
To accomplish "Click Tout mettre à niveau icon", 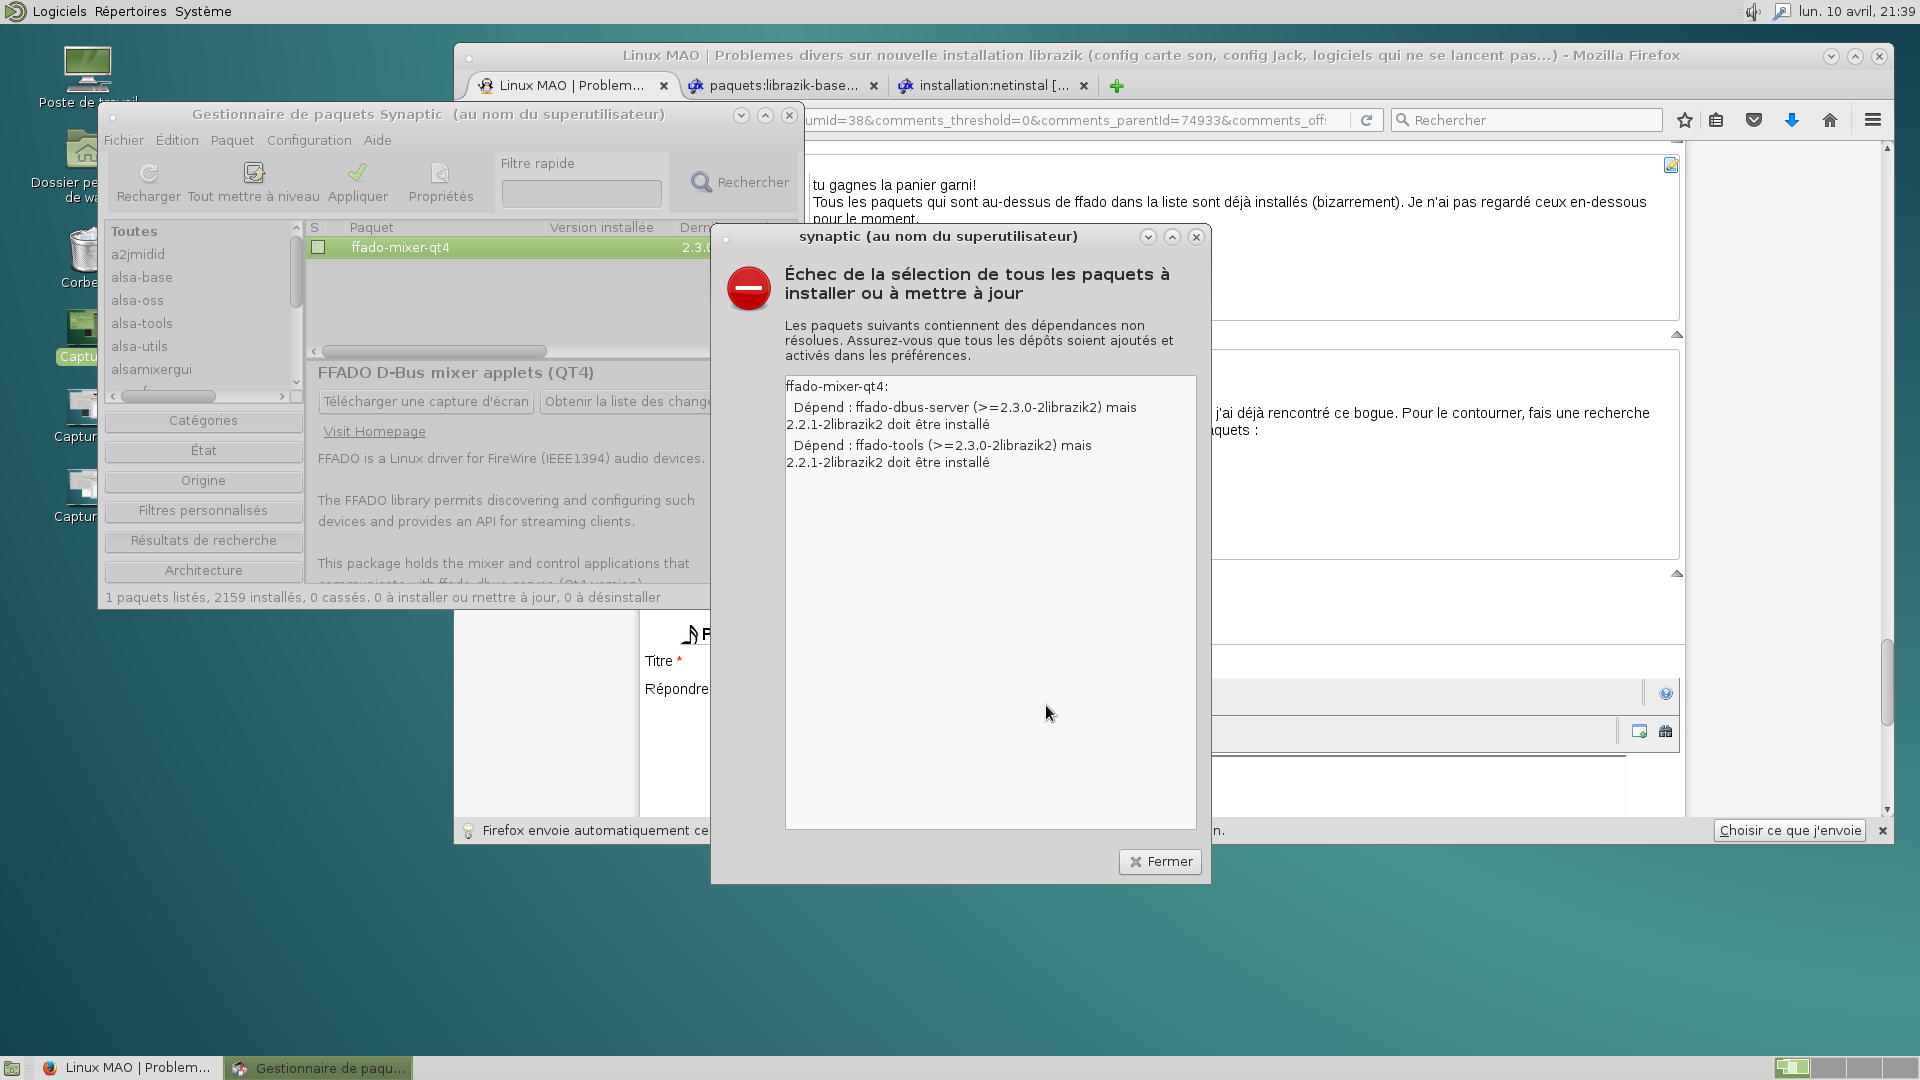I will coord(254,173).
